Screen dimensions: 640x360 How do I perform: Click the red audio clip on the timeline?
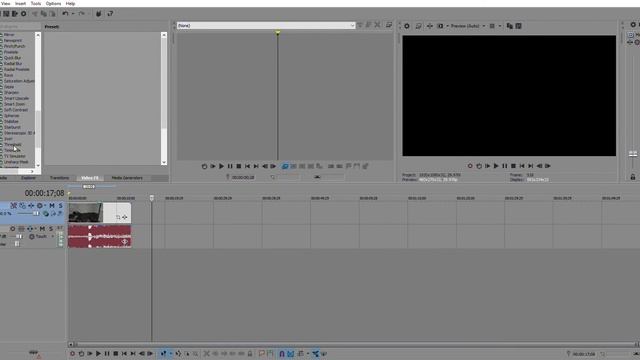(100, 236)
